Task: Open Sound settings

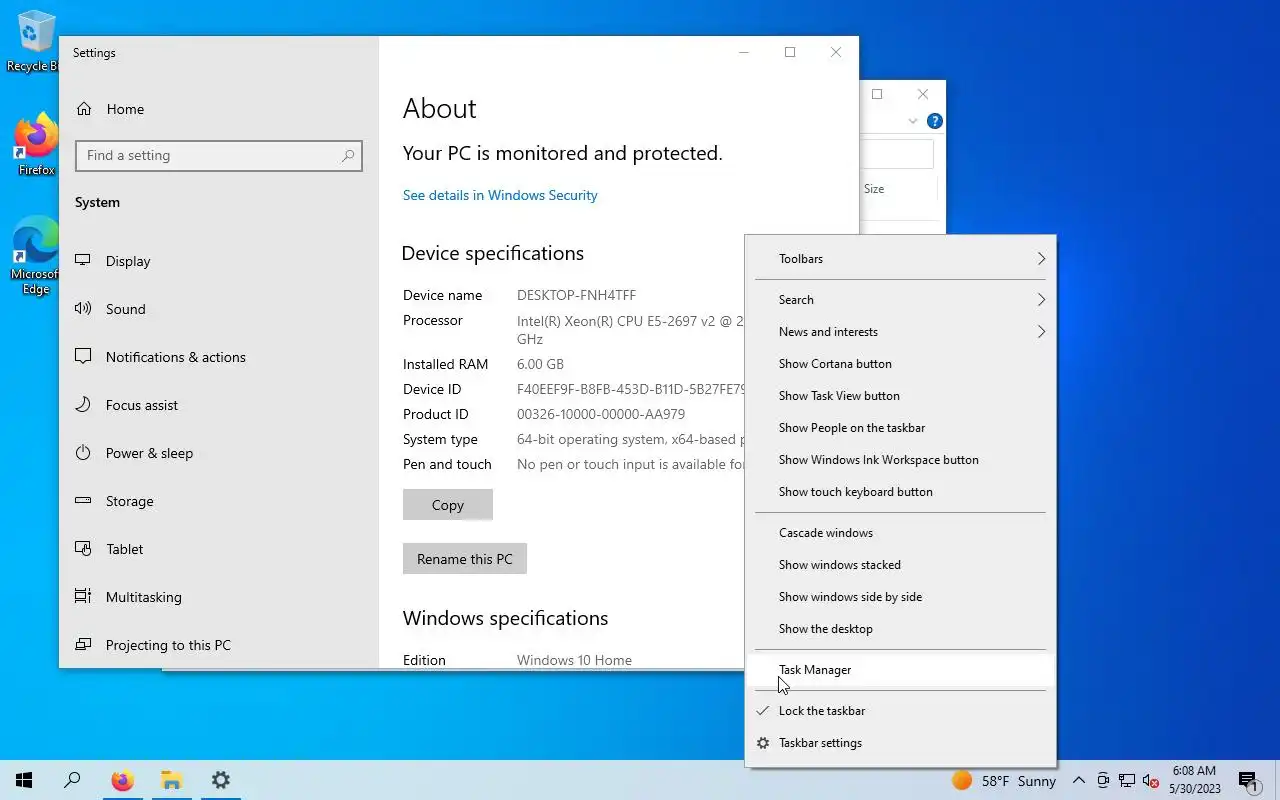Action: point(218,309)
